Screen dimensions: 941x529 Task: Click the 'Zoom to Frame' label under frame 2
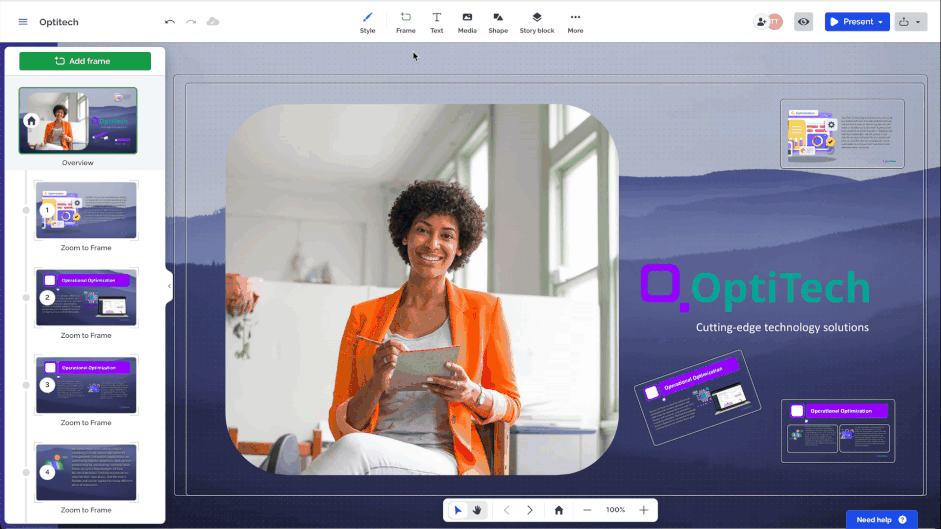(86, 335)
